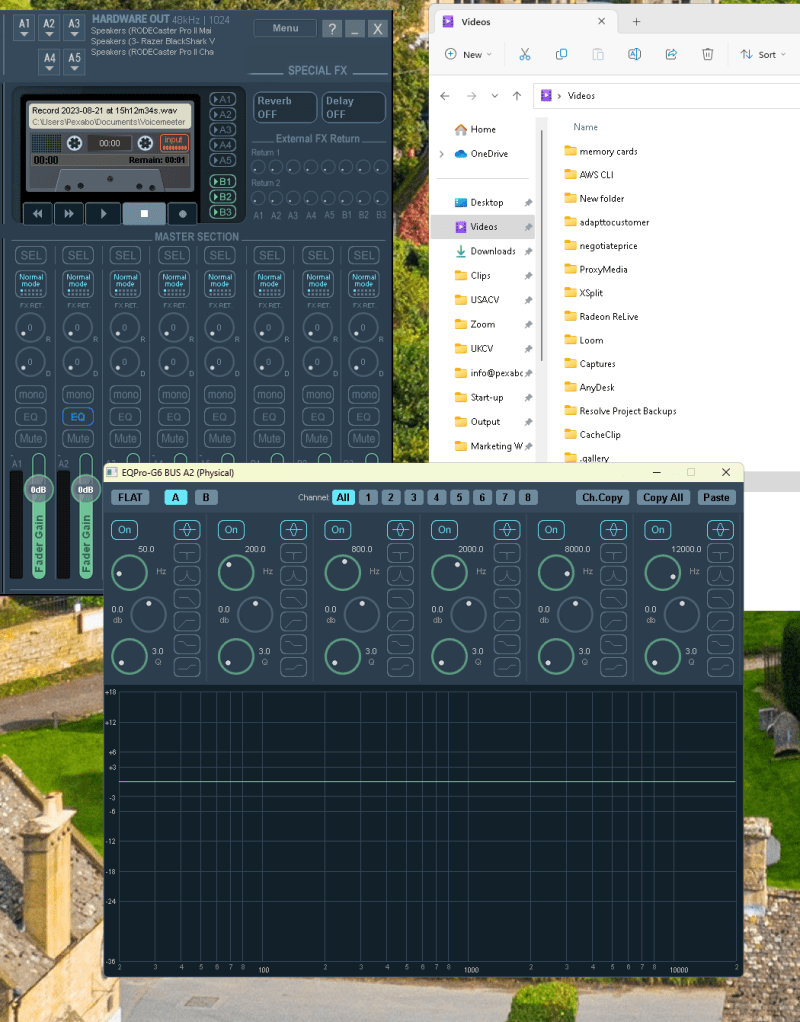Go back using Explorer back arrow
The width and height of the screenshot is (800, 1022).
point(445,96)
